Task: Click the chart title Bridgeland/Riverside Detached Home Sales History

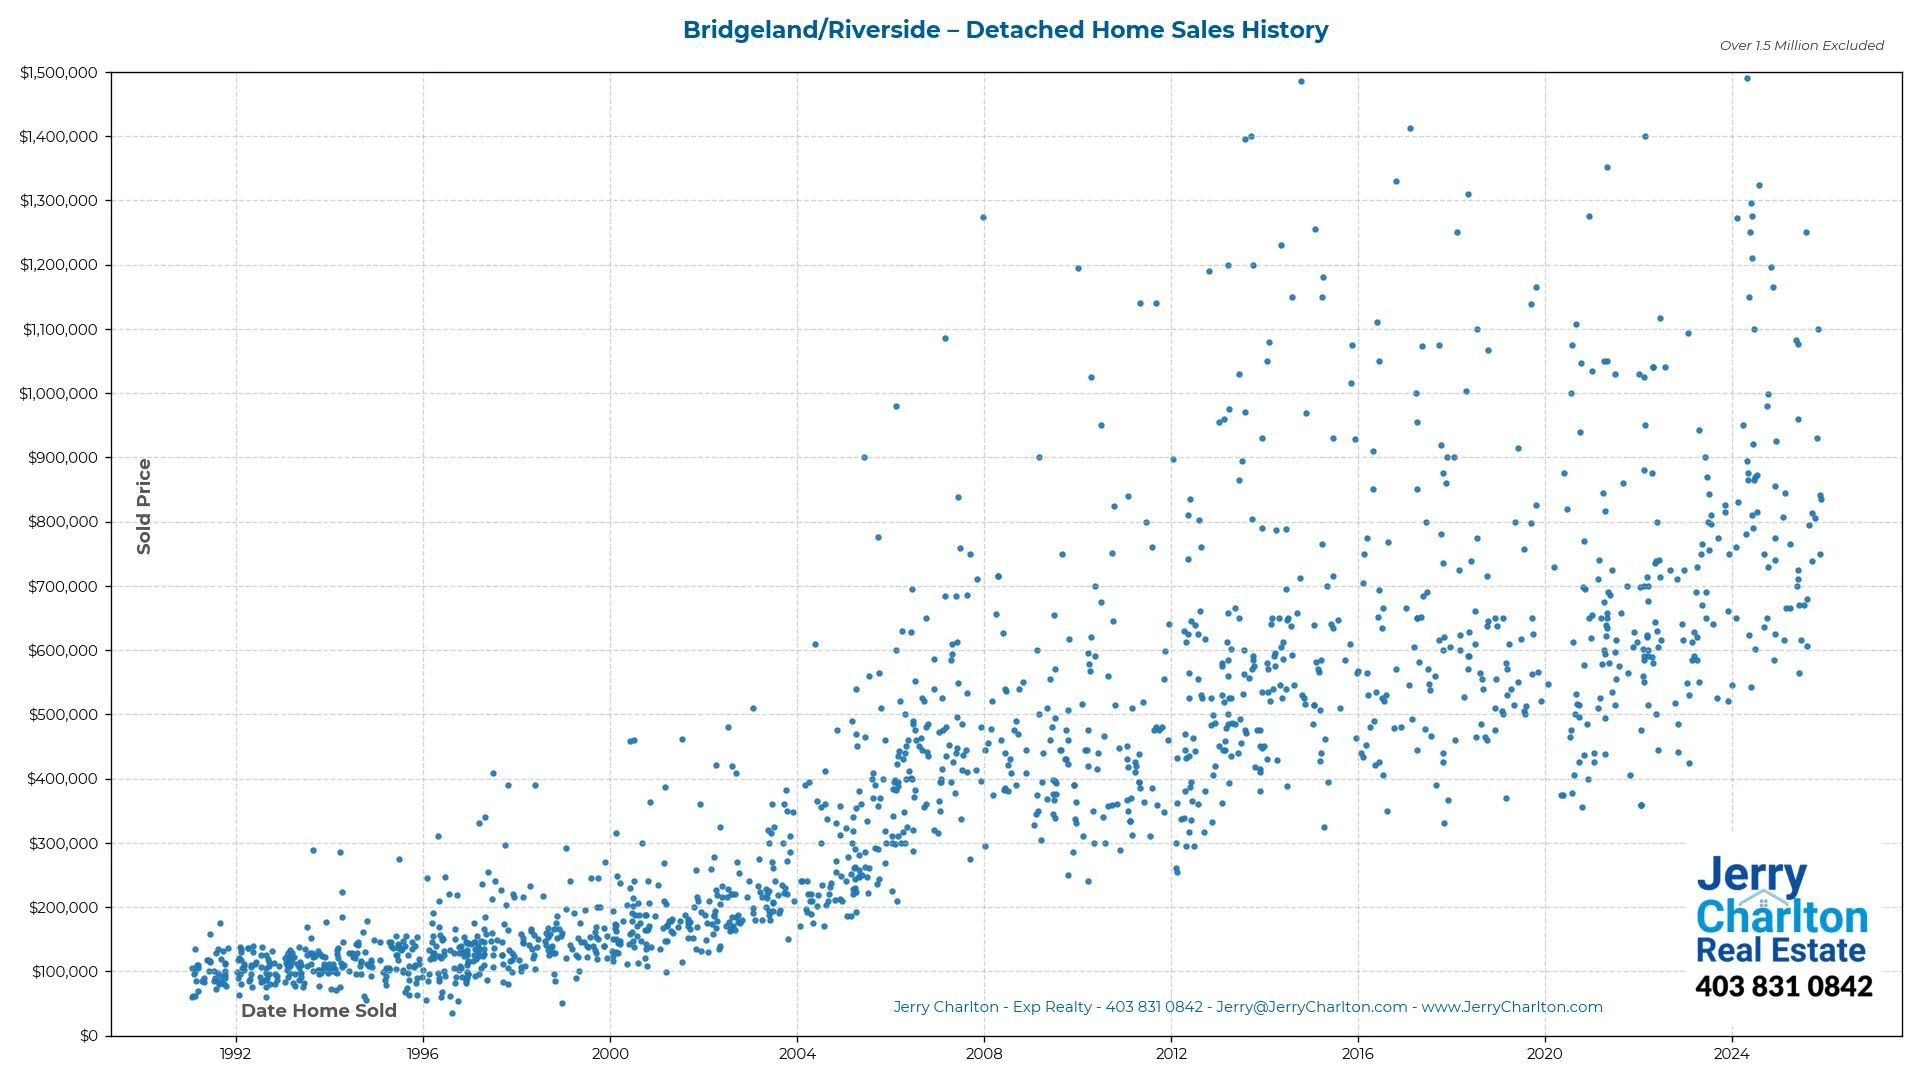Action: (x=1005, y=29)
